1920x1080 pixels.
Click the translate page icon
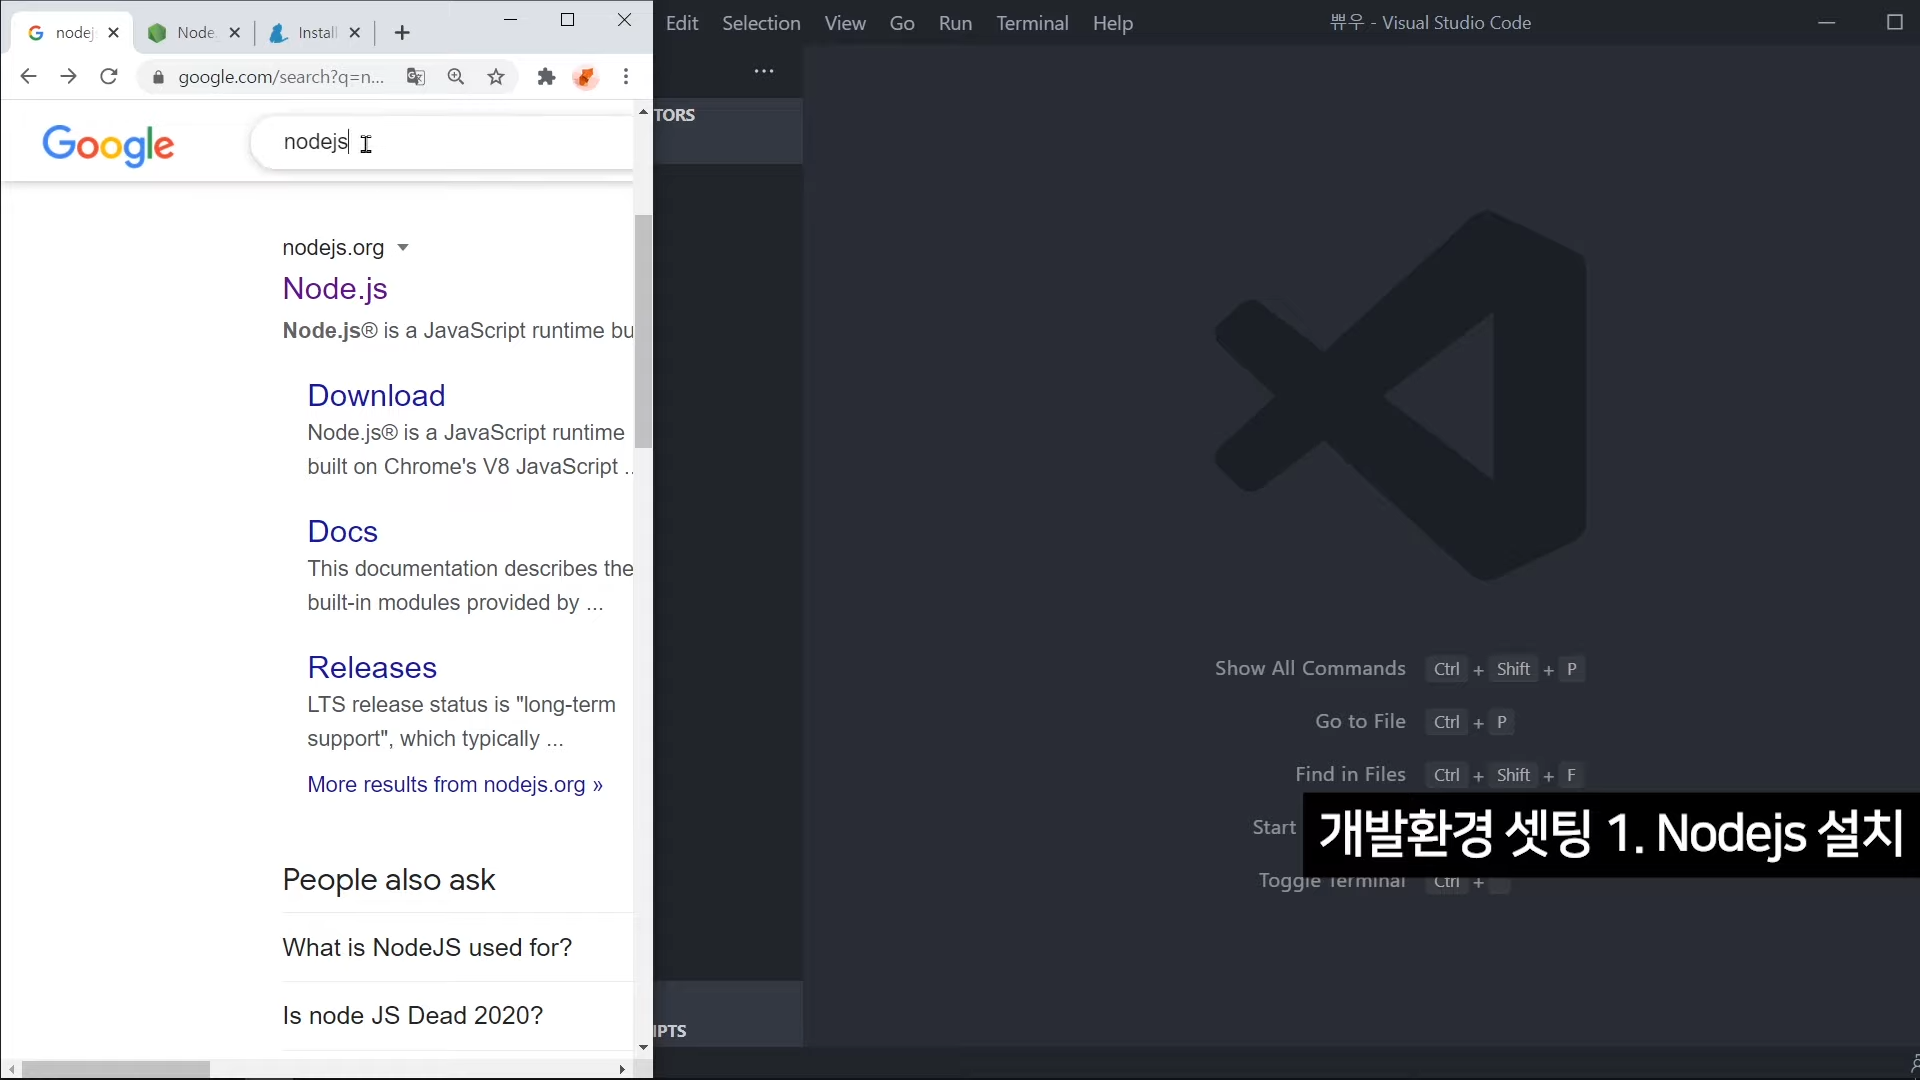click(x=416, y=77)
